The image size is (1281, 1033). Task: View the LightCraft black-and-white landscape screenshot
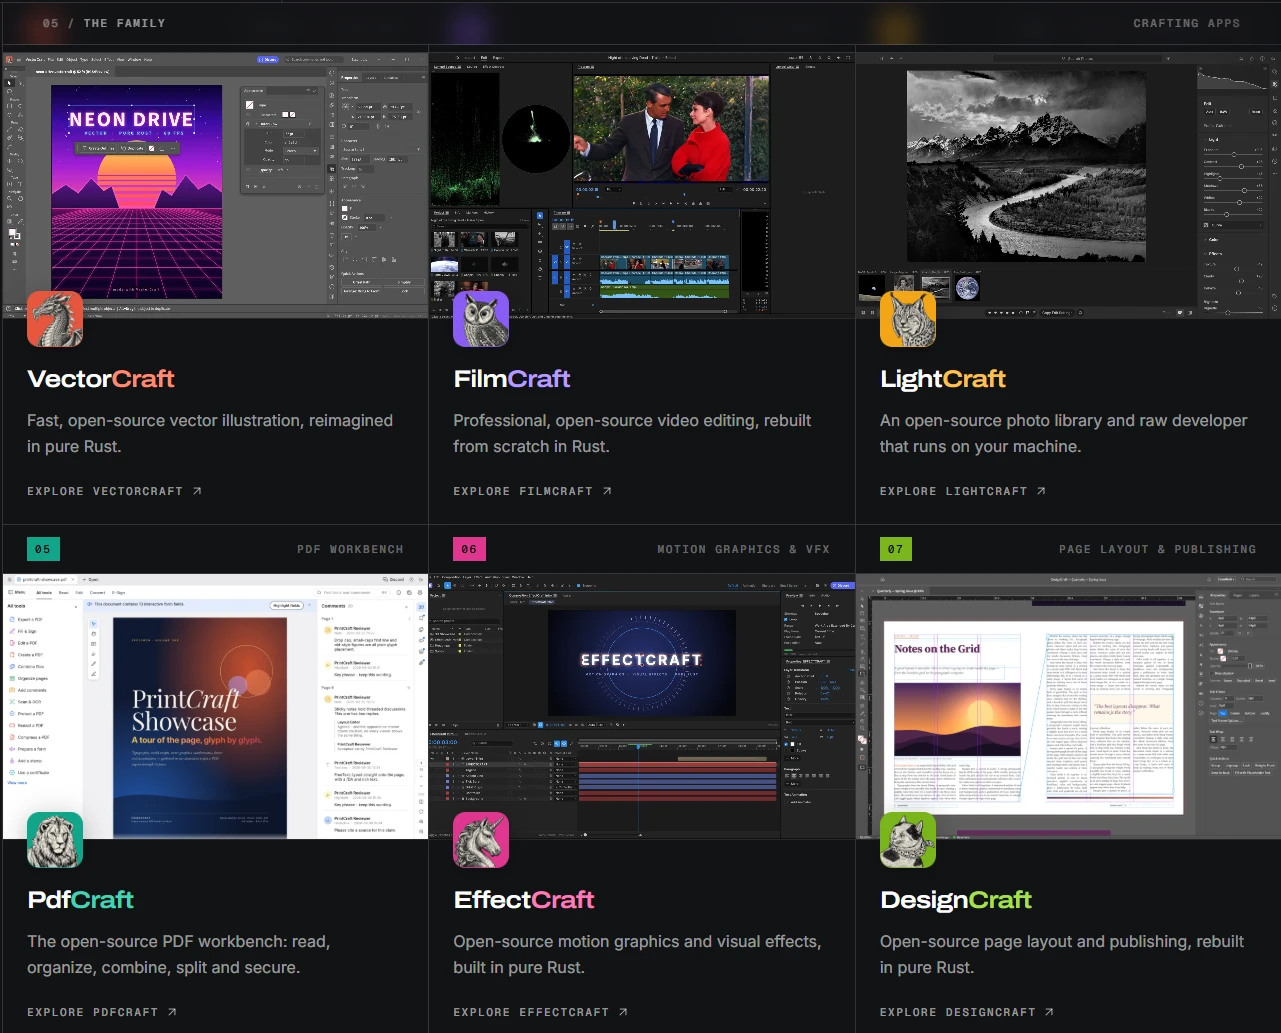coord(1068,185)
